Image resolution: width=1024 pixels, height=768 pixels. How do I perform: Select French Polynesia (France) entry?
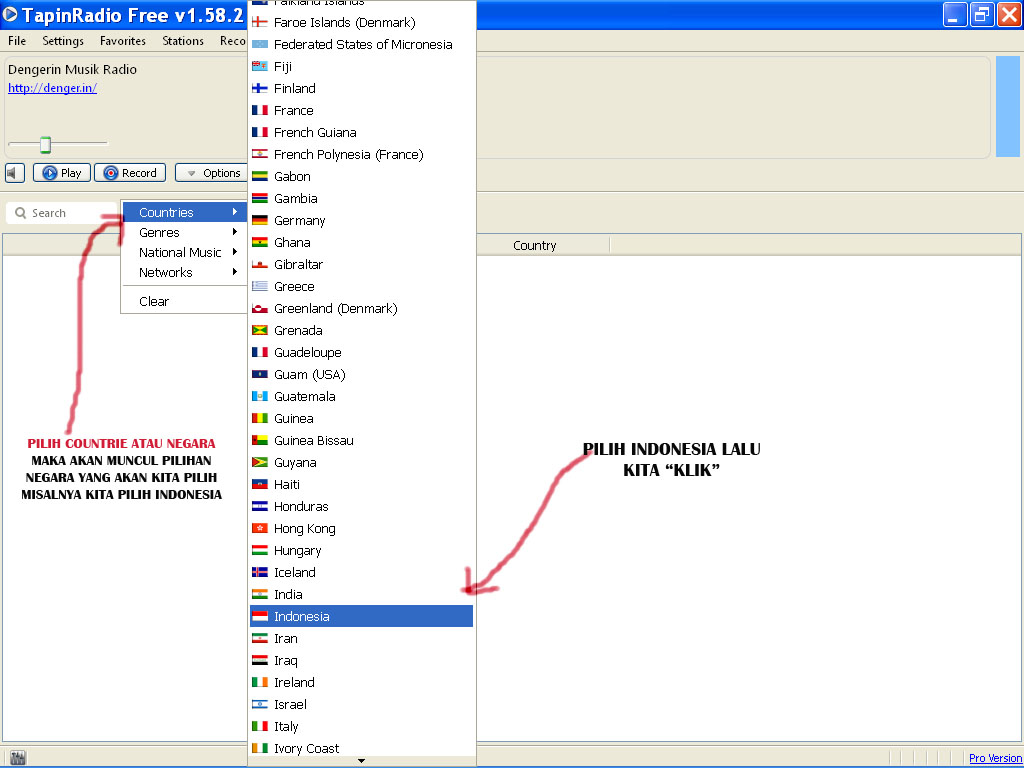(361, 154)
